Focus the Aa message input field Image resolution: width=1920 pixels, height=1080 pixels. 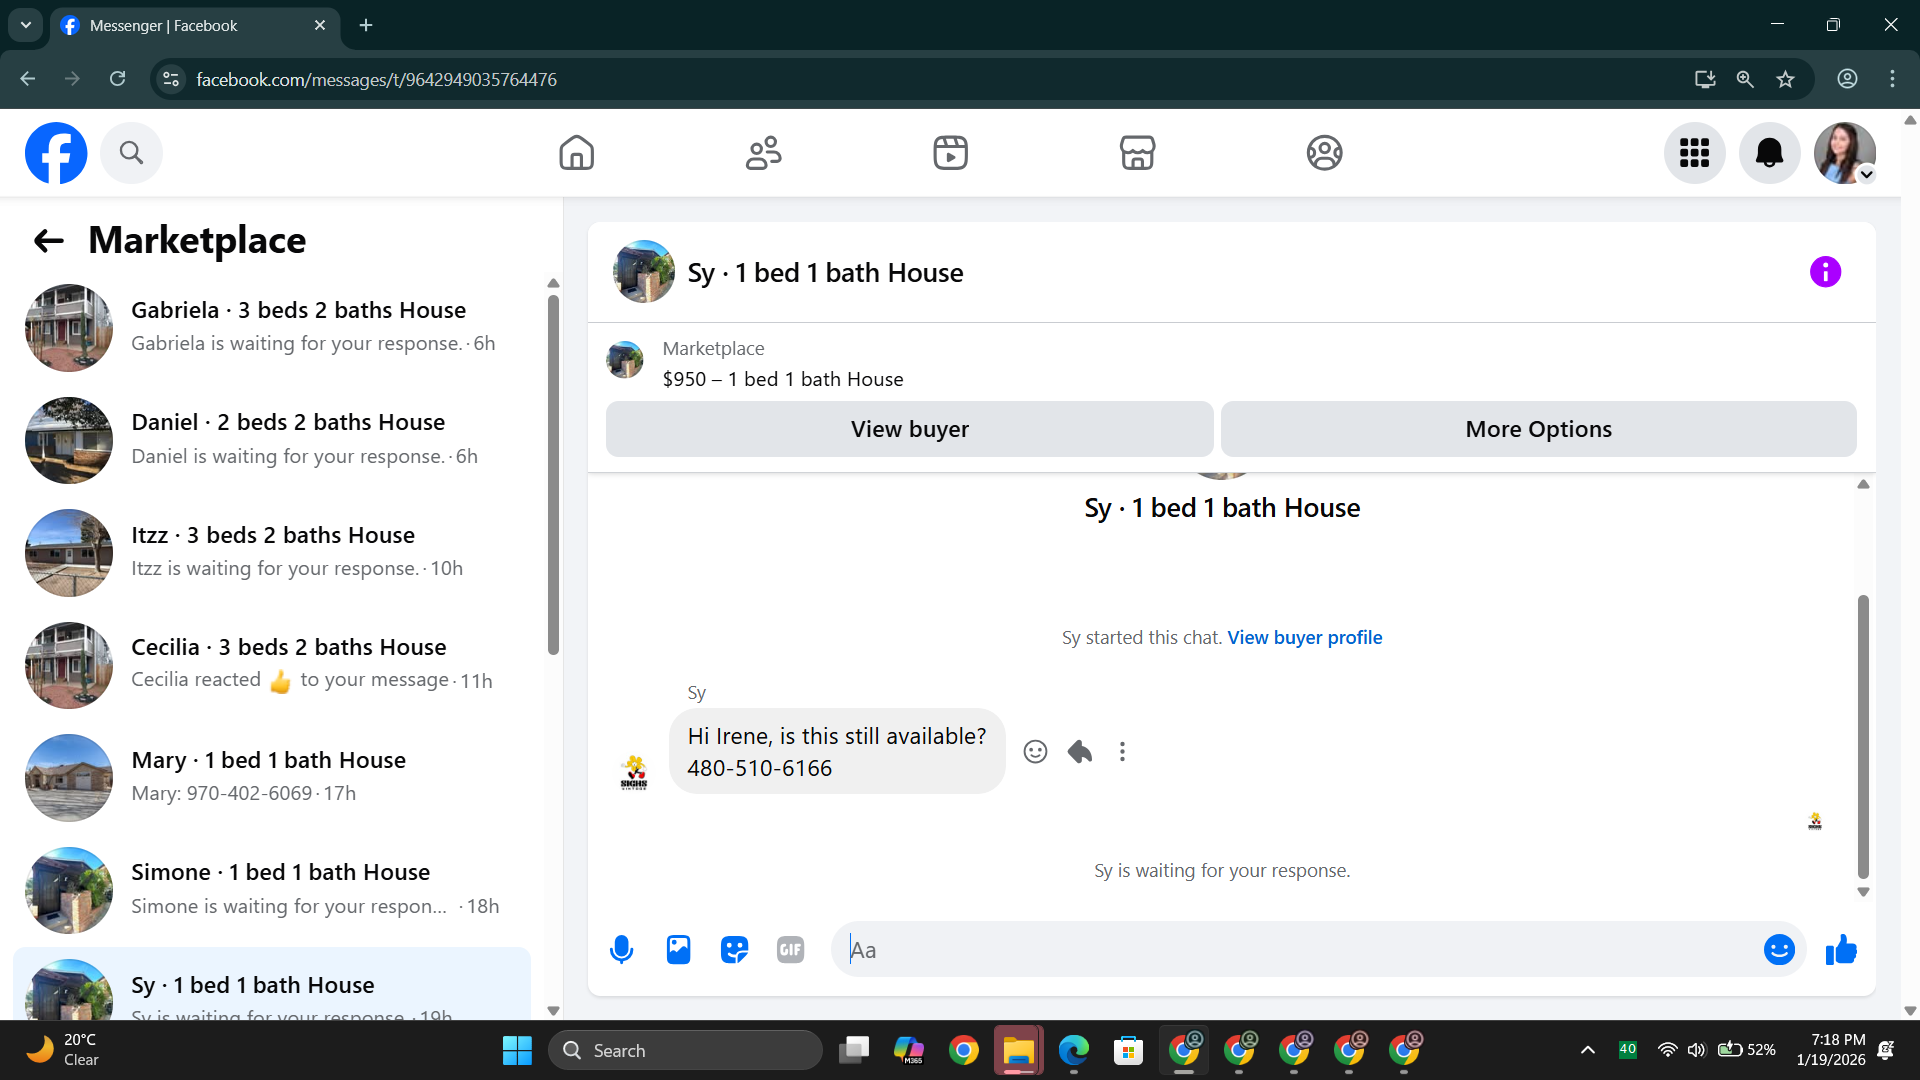coord(1300,950)
